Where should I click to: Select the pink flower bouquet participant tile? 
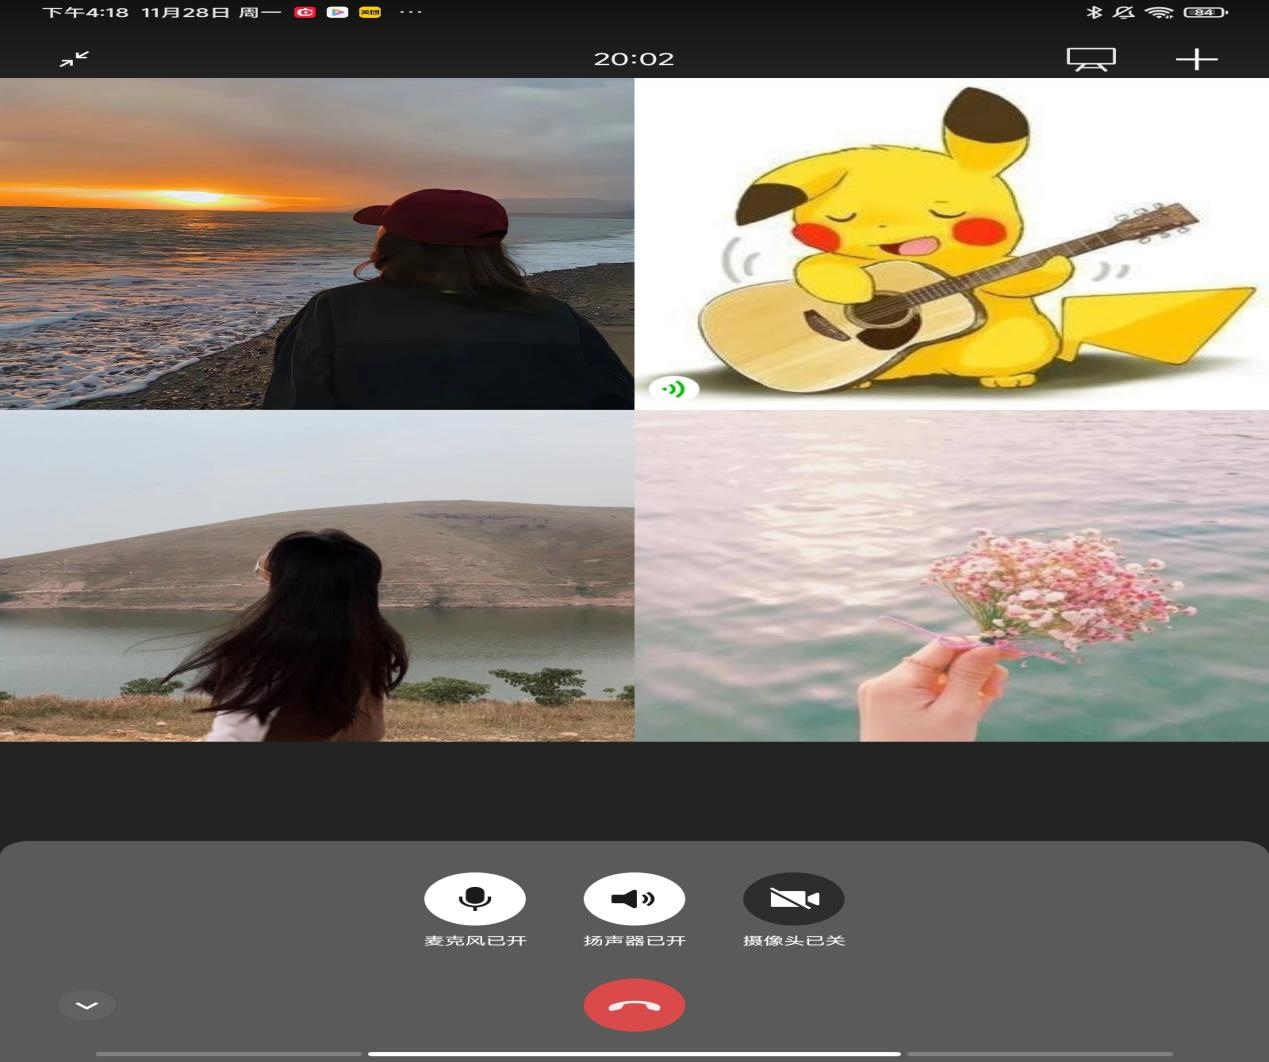[x=952, y=576]
